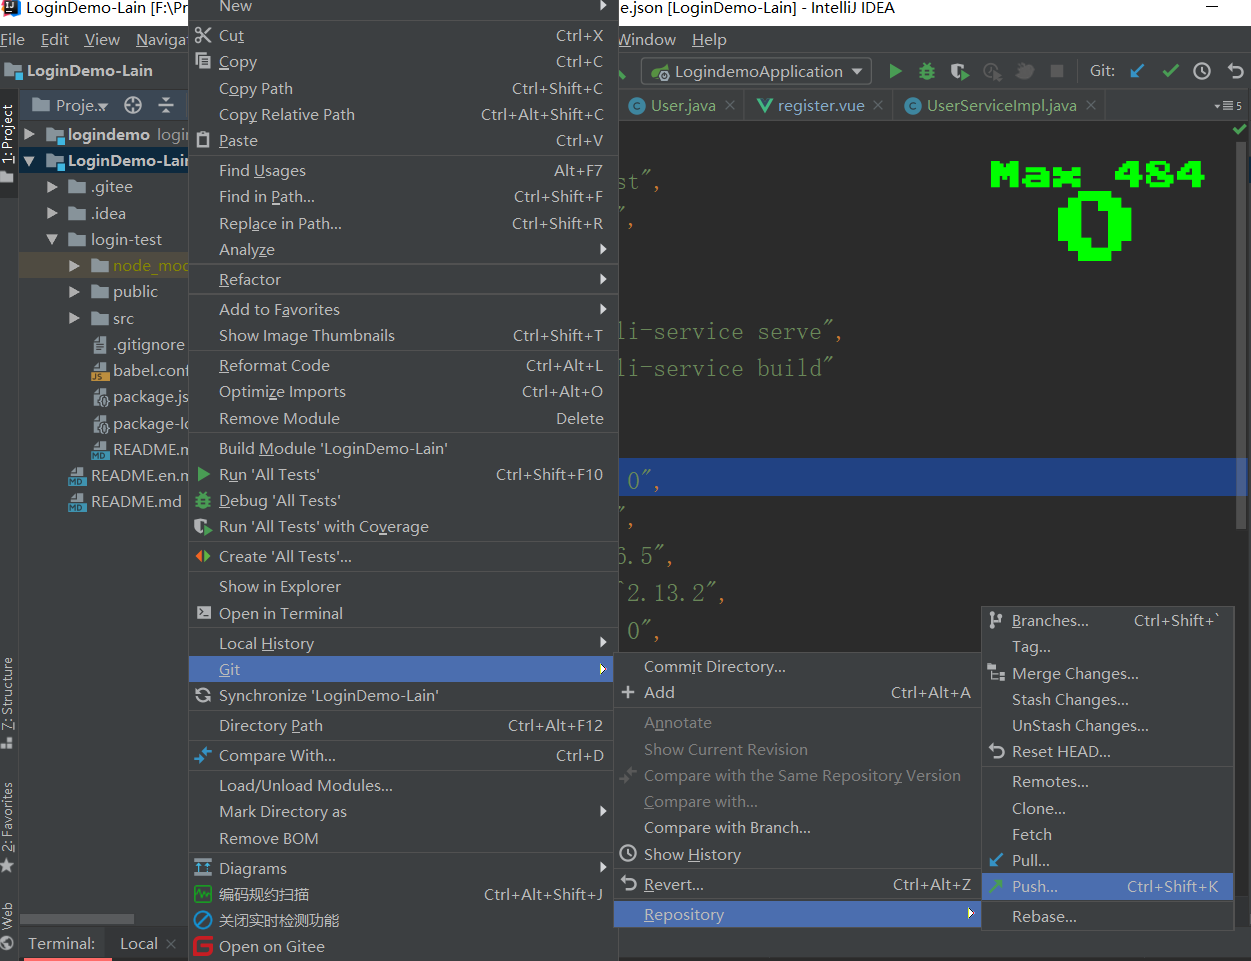
Task: Select Find Usages in context menu
Action: coord(403,170)
